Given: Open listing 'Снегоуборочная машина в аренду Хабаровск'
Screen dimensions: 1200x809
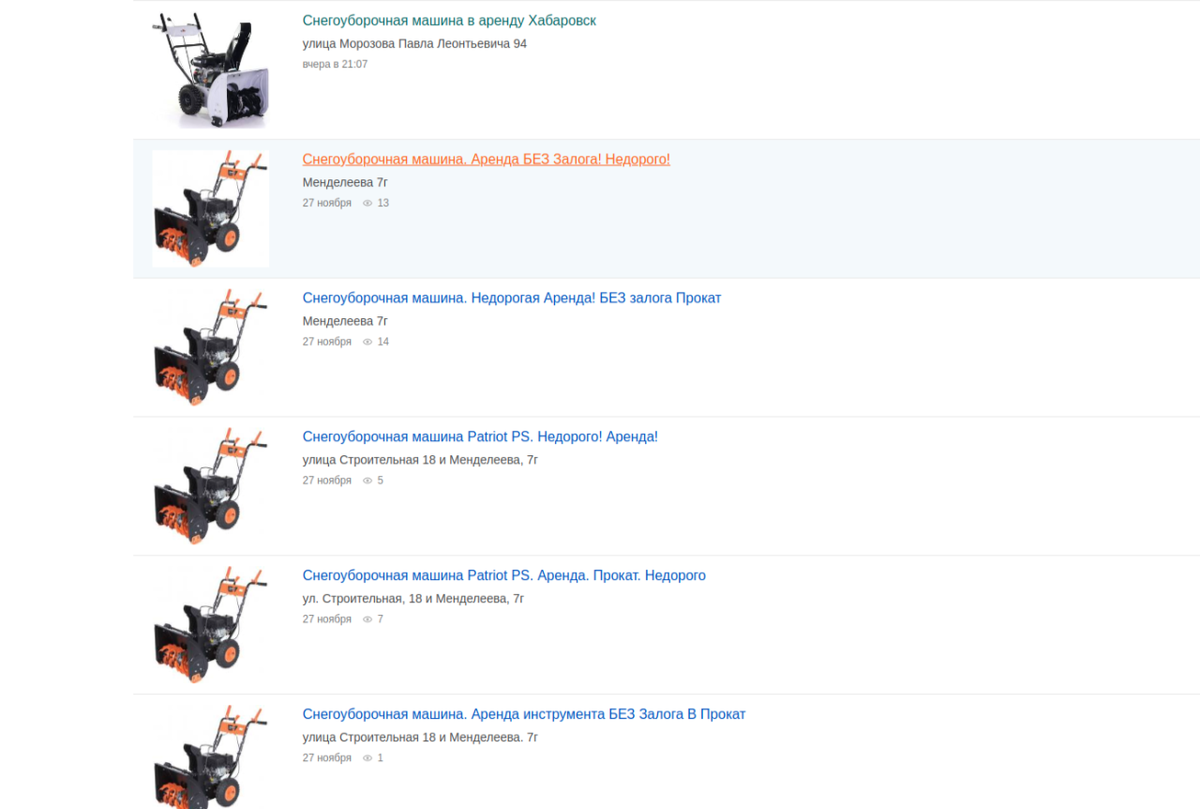Looking at the screenshot, I should pos(449,20).
